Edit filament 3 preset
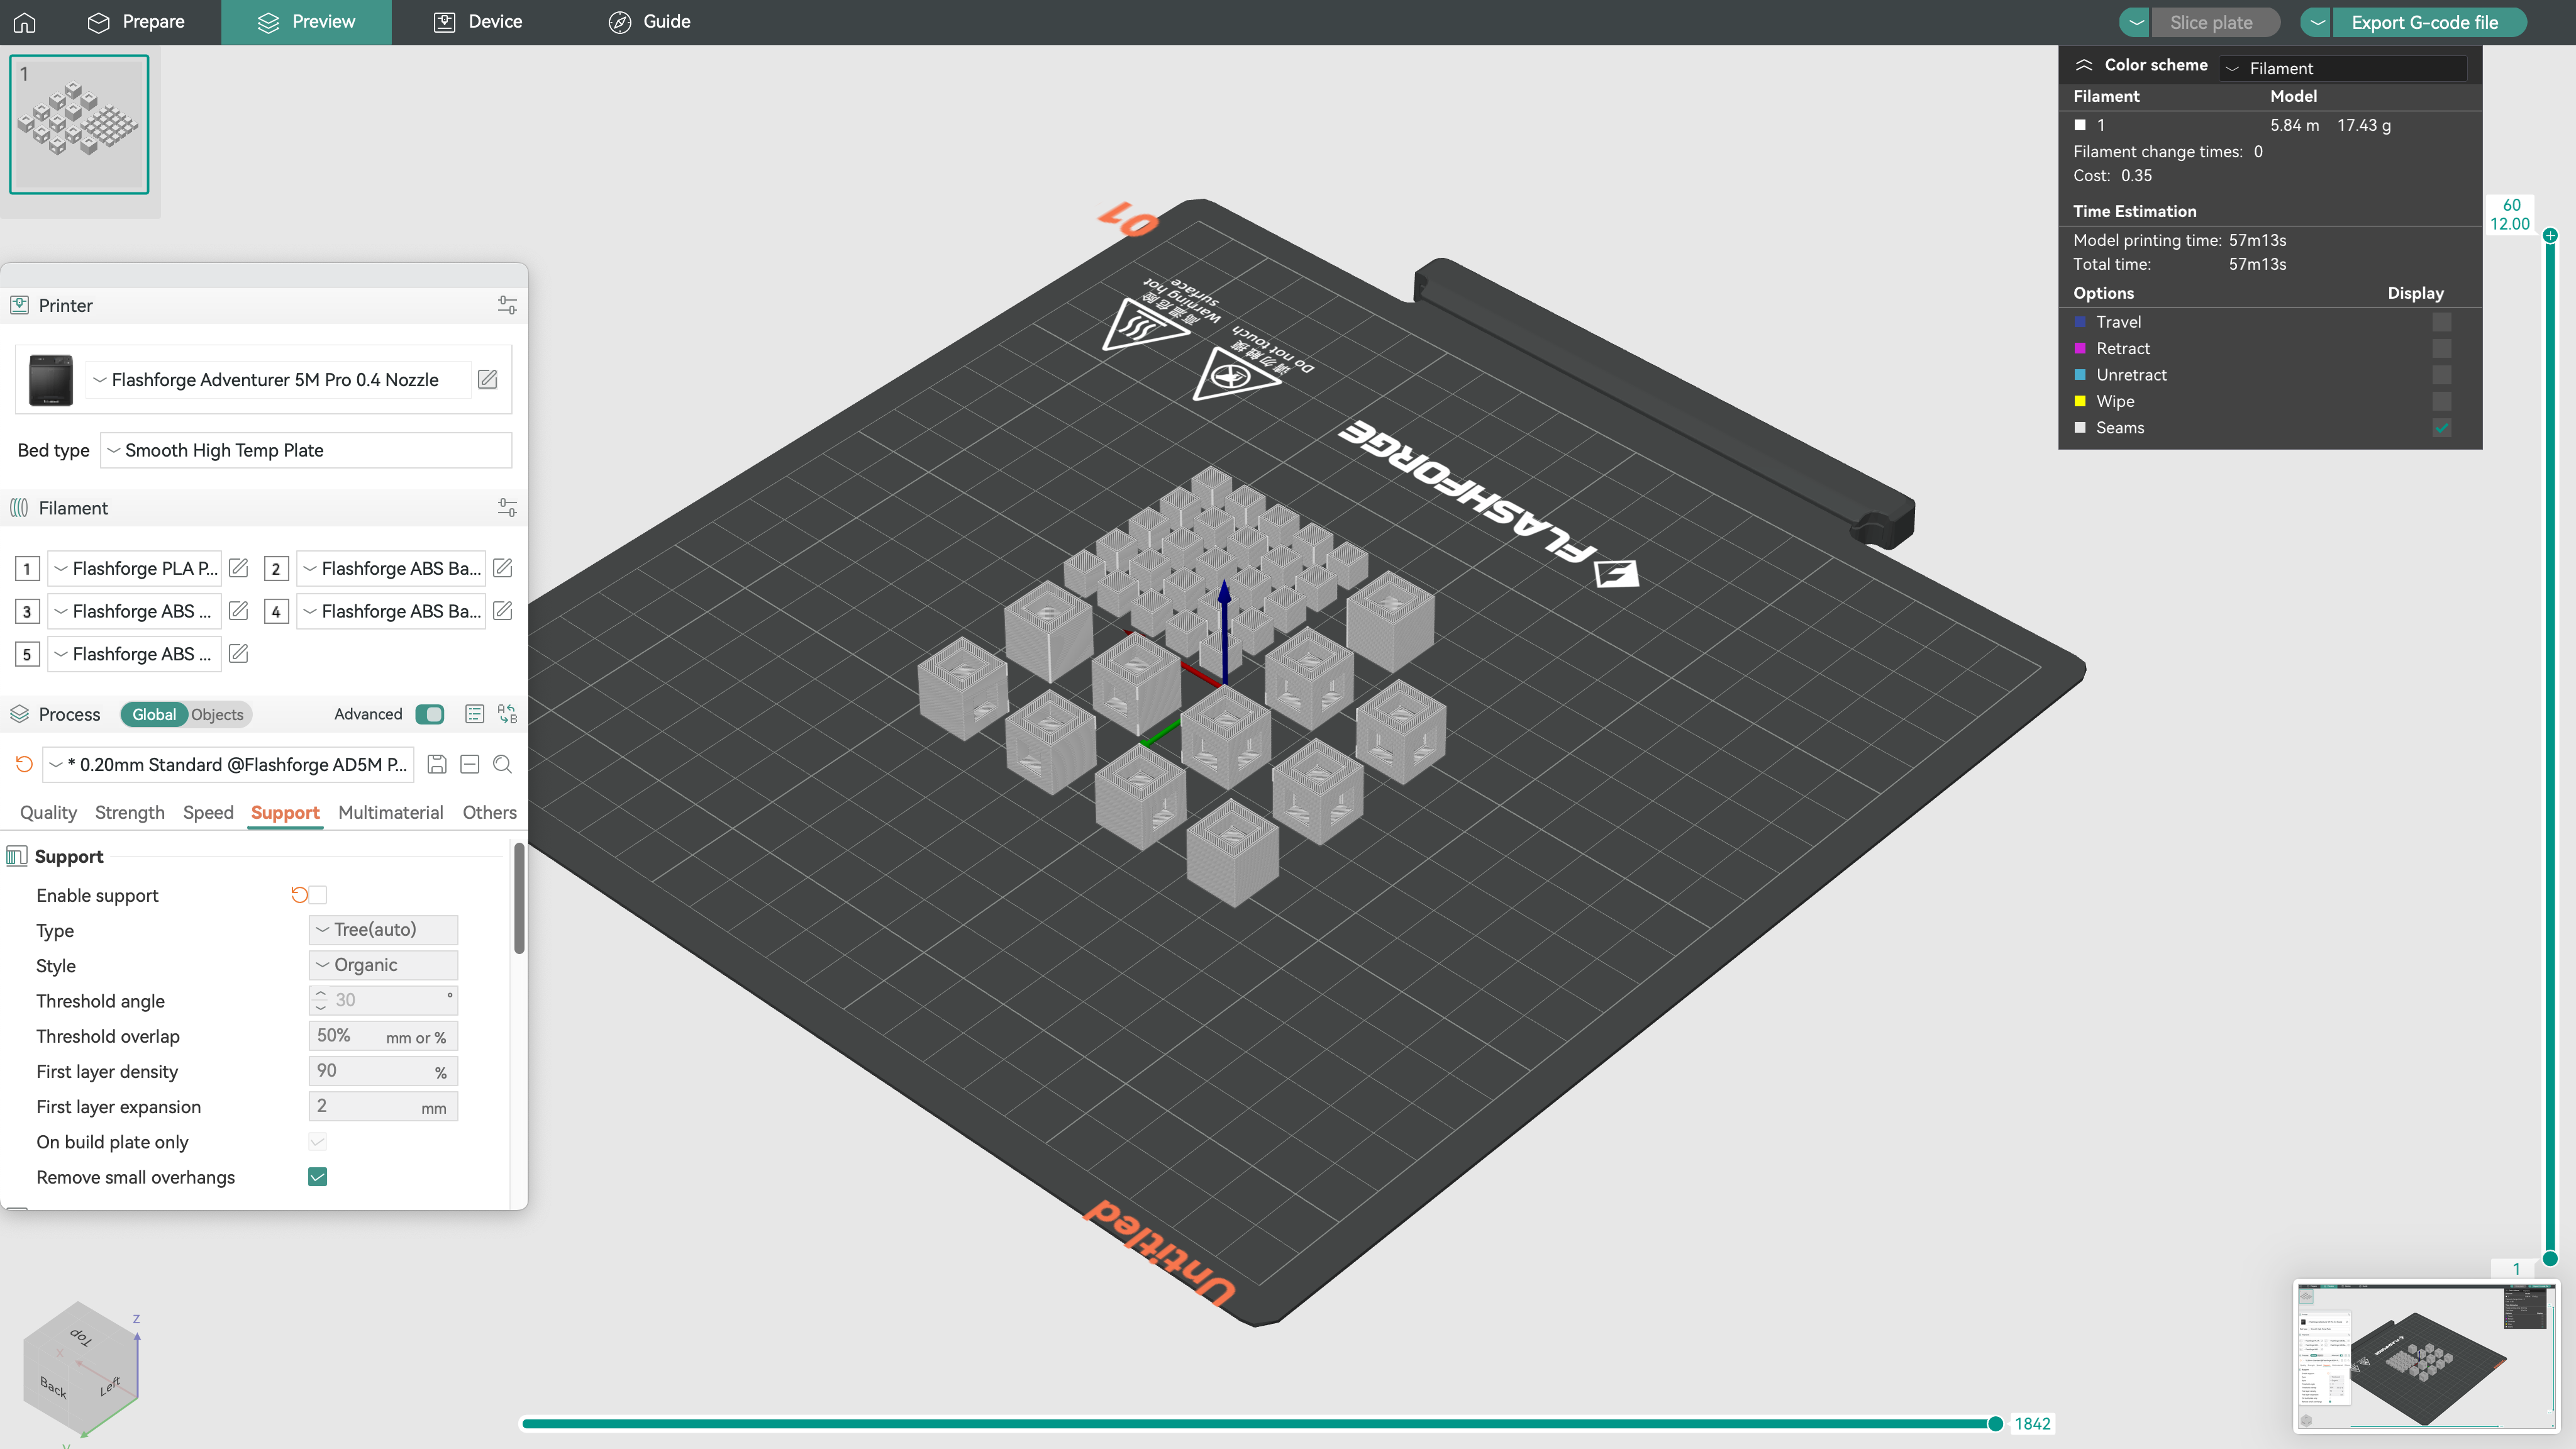2576x1449 pixels. click(x=238, y=611)
